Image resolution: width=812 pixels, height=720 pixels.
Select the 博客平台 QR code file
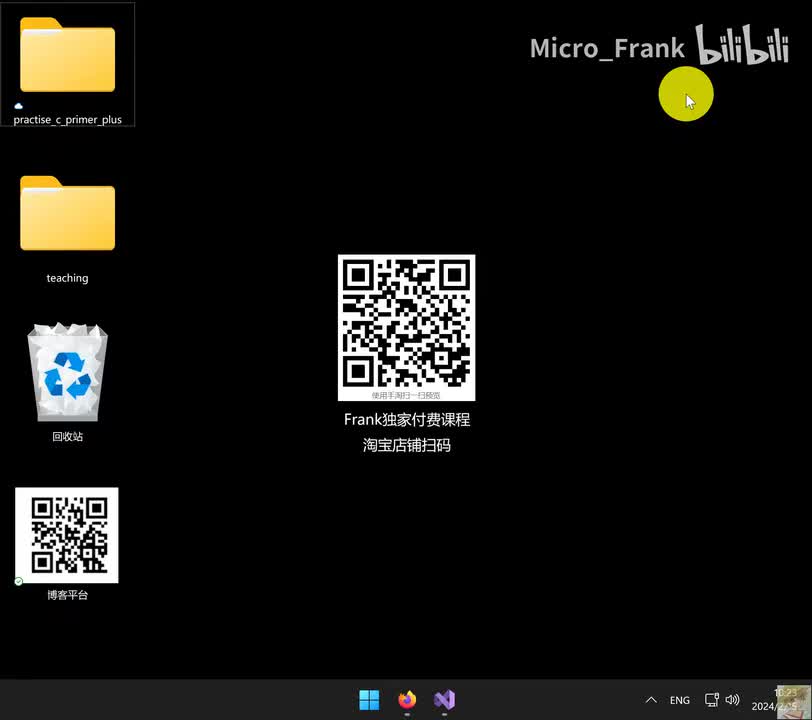click(x=67, y=535)
